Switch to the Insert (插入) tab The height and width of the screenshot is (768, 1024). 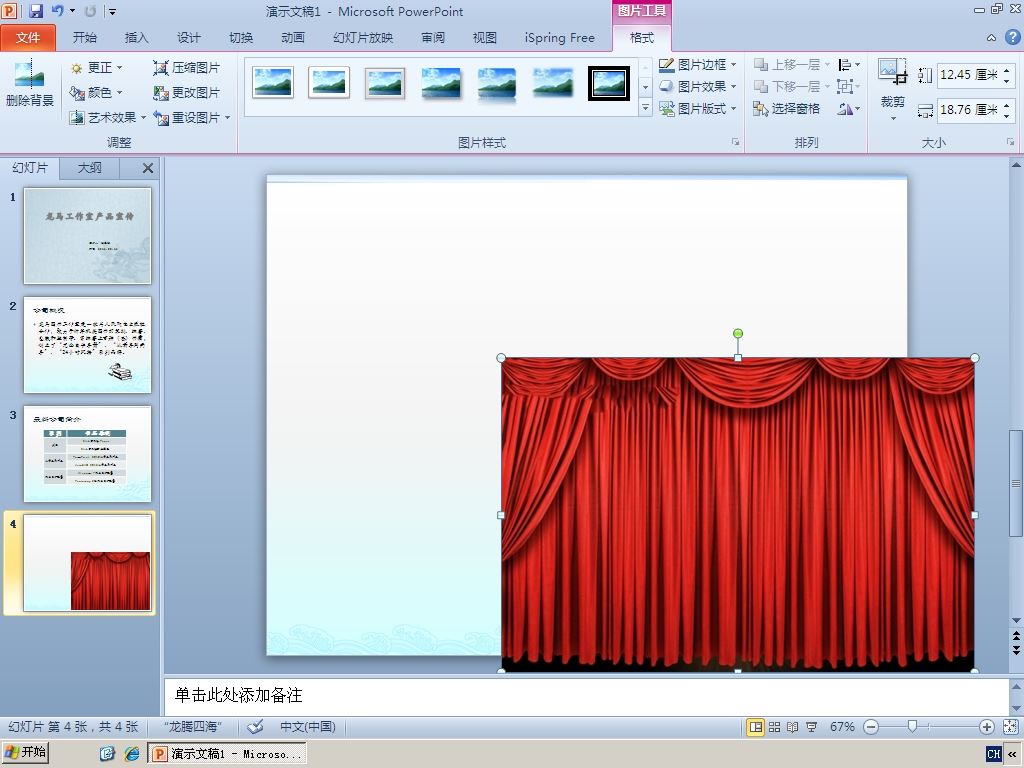pyautogui.click(x=136, y=38)
